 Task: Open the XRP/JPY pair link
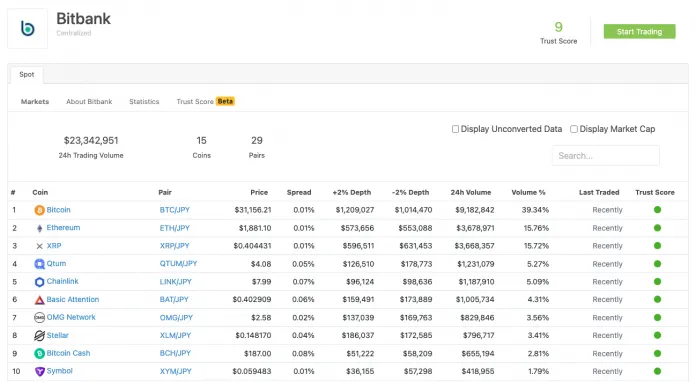click(x=174, y=246)
